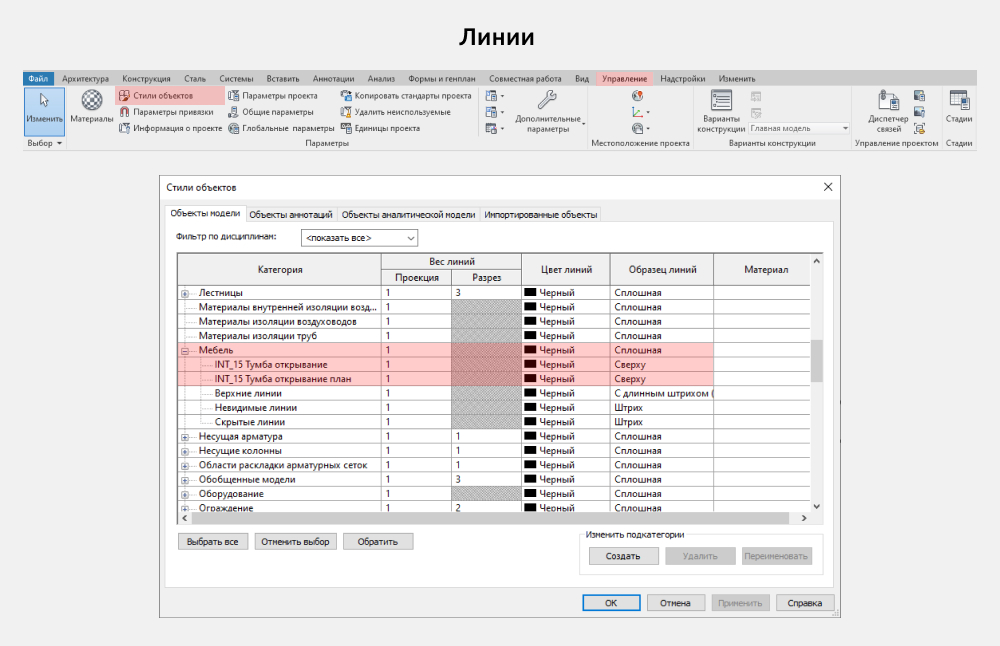Expand the Несущие колонны category
This screenshot has width=1000, height=646.
185,451
